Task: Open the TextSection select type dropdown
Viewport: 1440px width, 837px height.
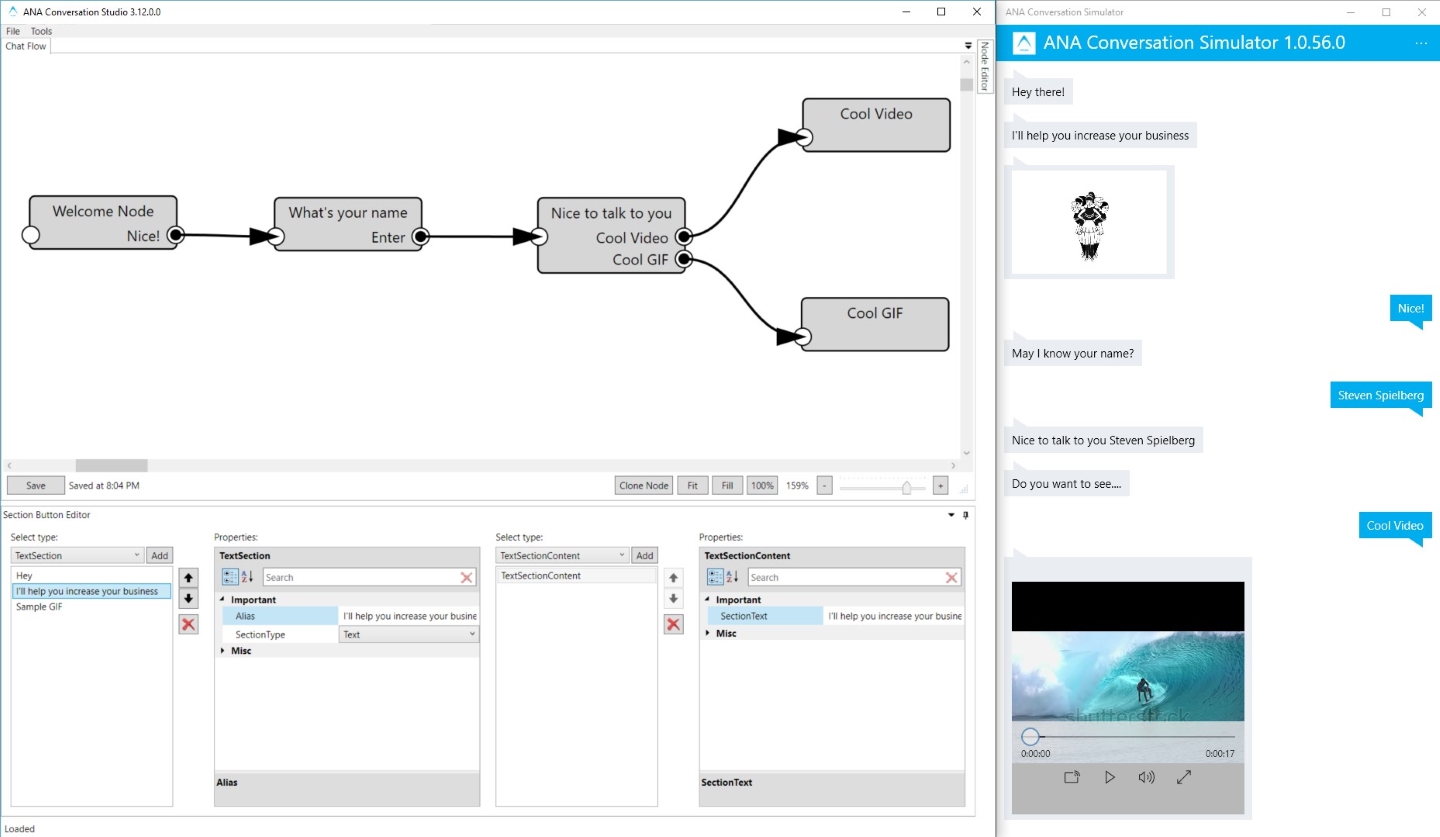Action: [77, 555]
